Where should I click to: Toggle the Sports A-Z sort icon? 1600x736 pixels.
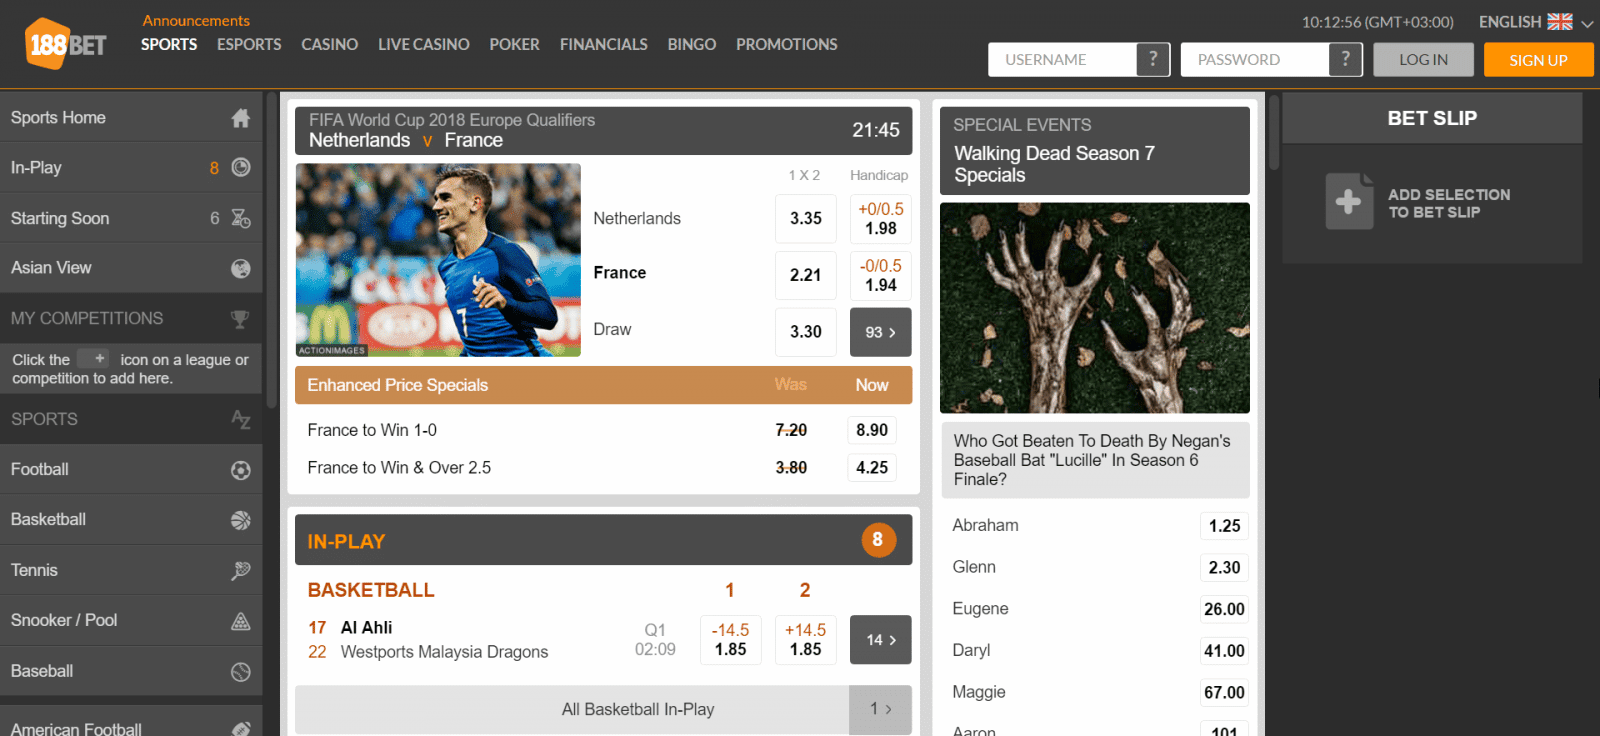pyautogui.click(x=241, y=420)
